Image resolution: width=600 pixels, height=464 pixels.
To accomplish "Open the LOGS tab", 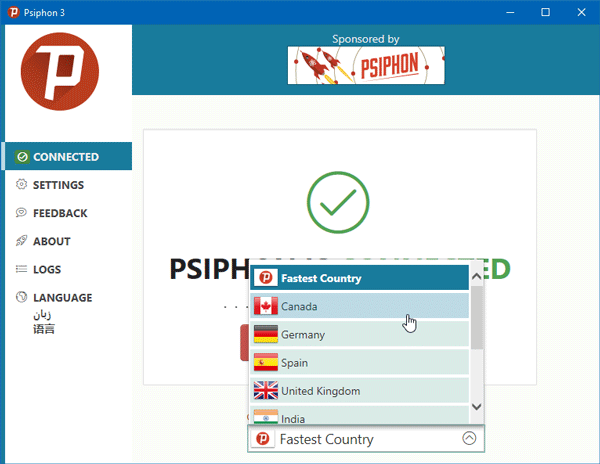I will (68, 269).
